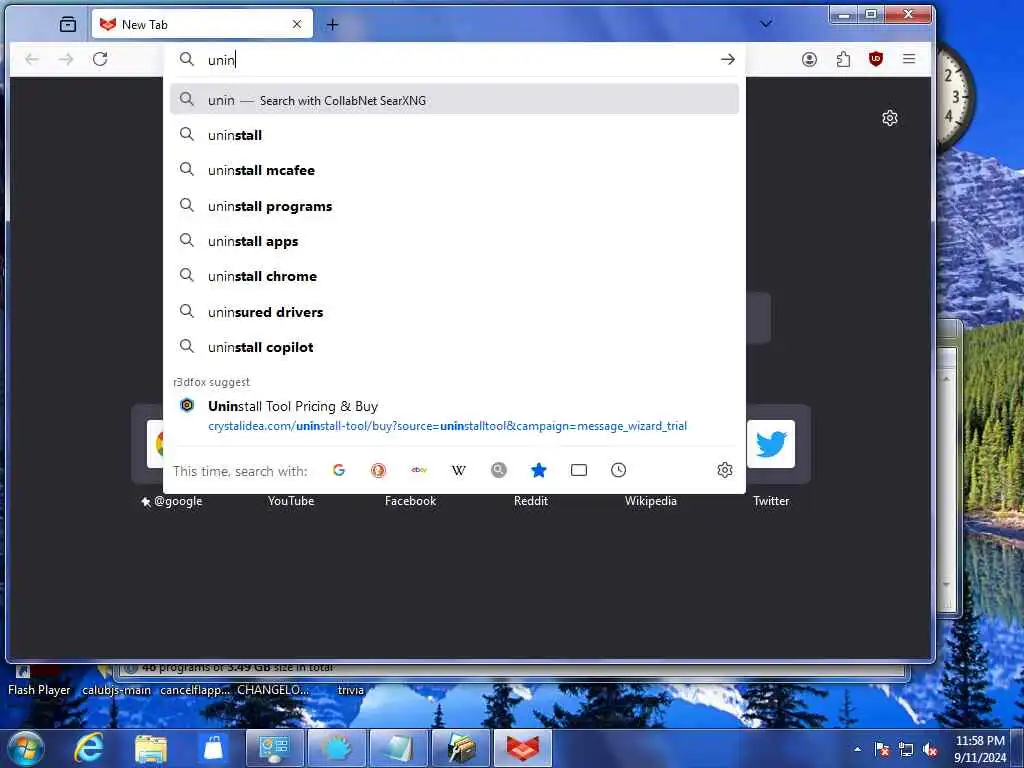Show hidden tray icons arrow
The height and width of the screenshot is (768, 1024).
(x=857, y=750)
